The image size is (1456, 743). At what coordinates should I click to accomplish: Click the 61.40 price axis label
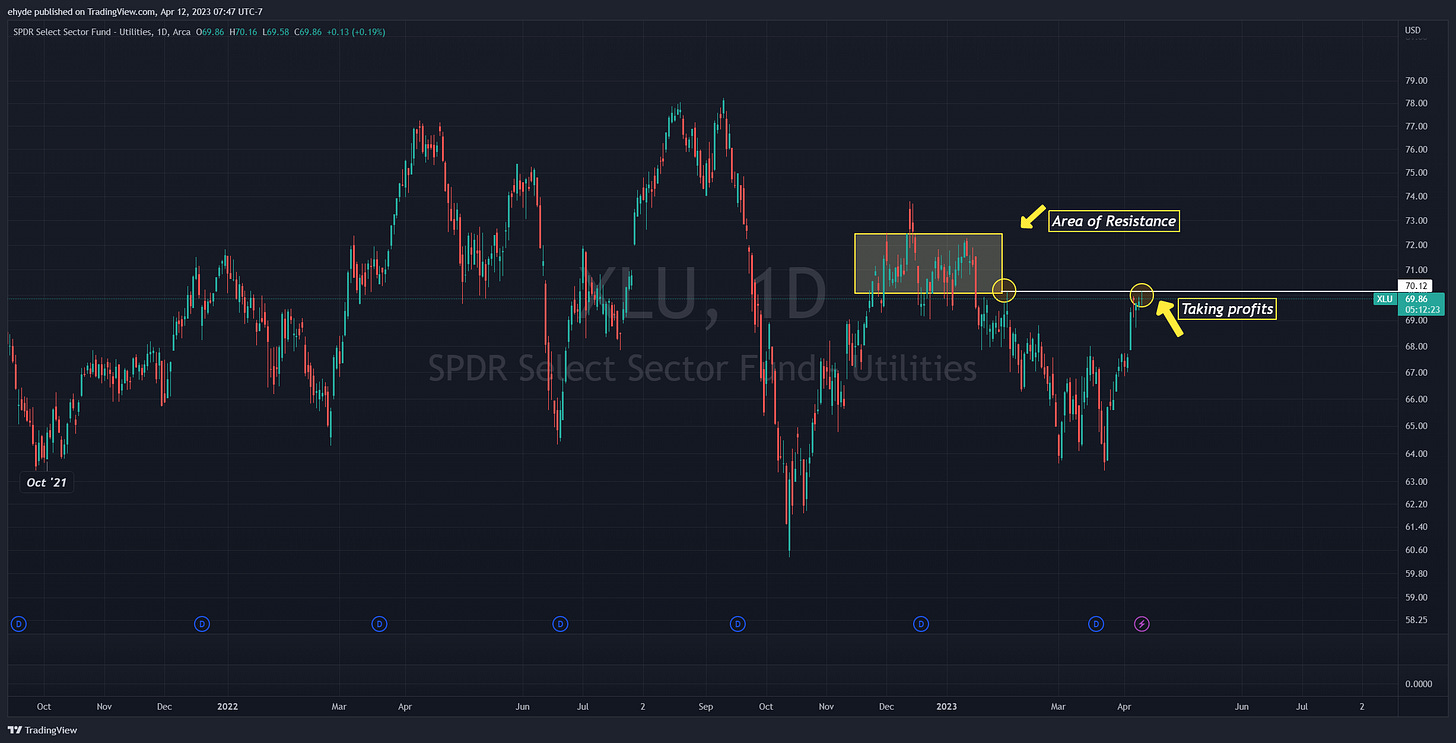[x=1416, y=527]
